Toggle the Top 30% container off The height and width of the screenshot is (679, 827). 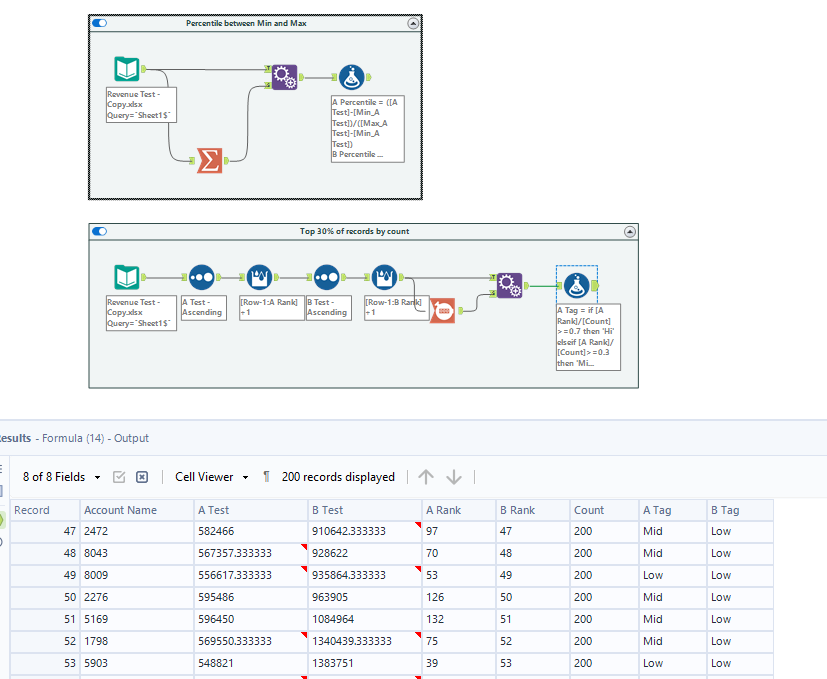[x=98, y=231]
